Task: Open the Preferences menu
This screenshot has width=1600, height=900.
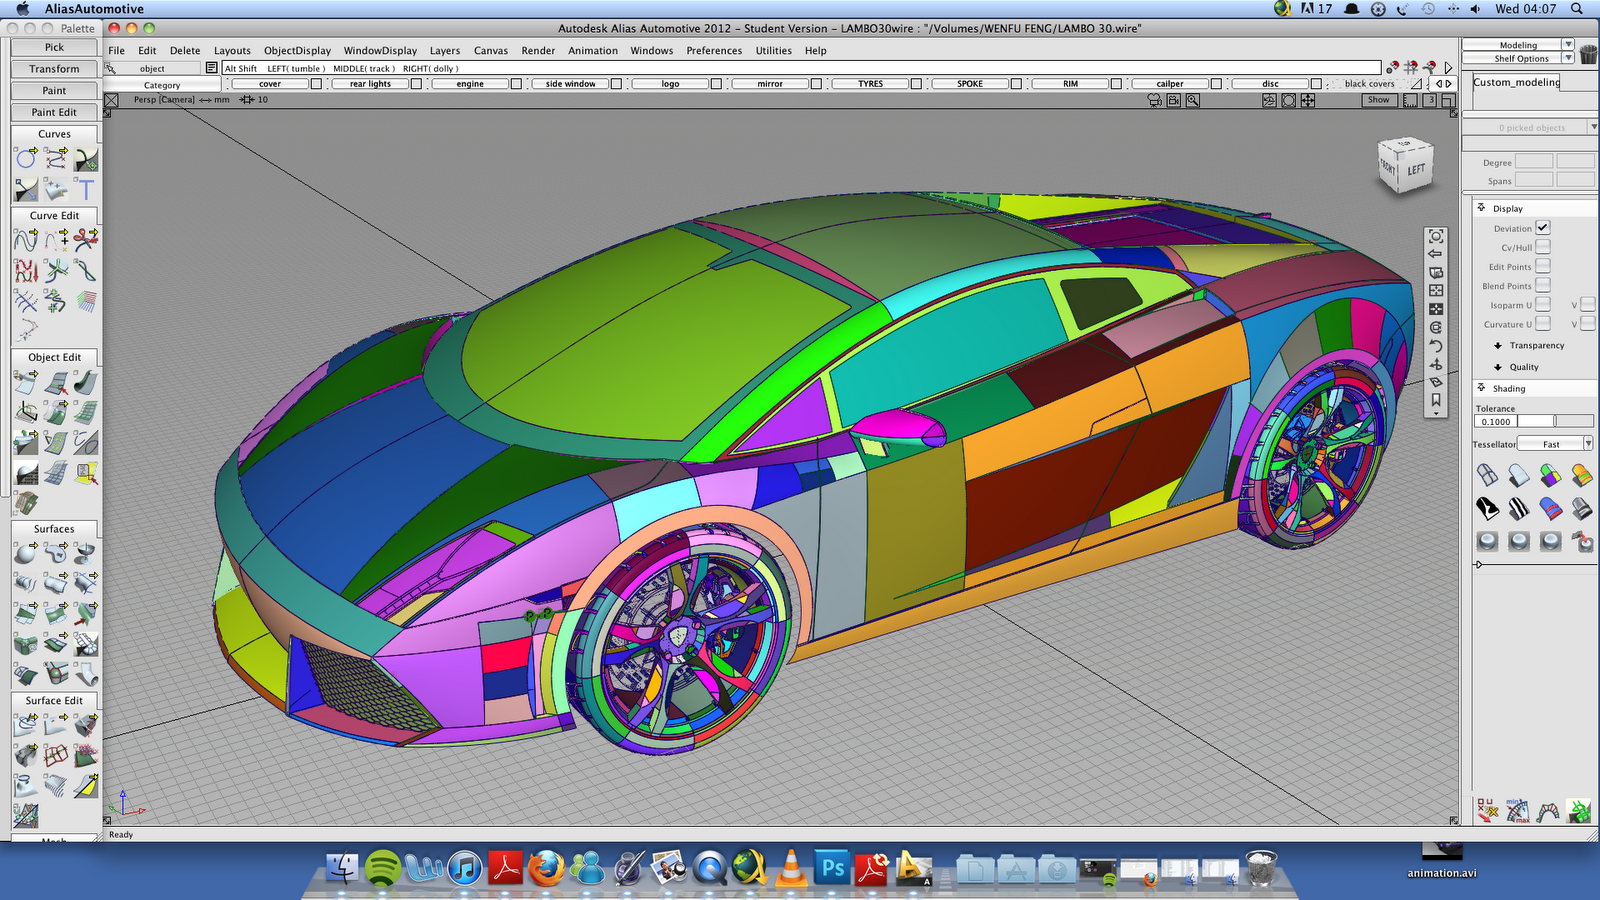Action: pyautogui.click(x=714, y=50)
